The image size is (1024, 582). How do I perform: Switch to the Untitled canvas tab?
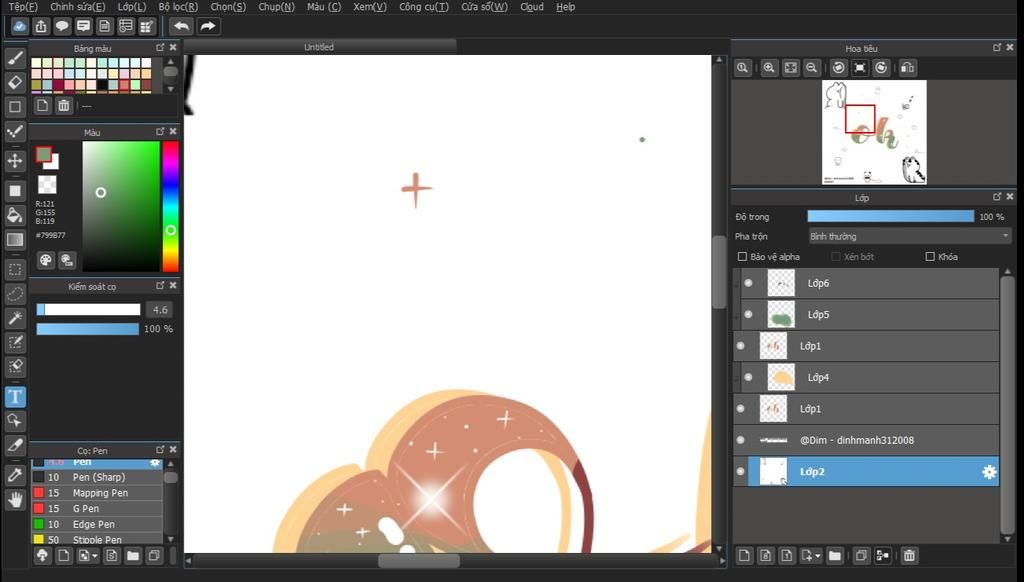pos(319,47)
